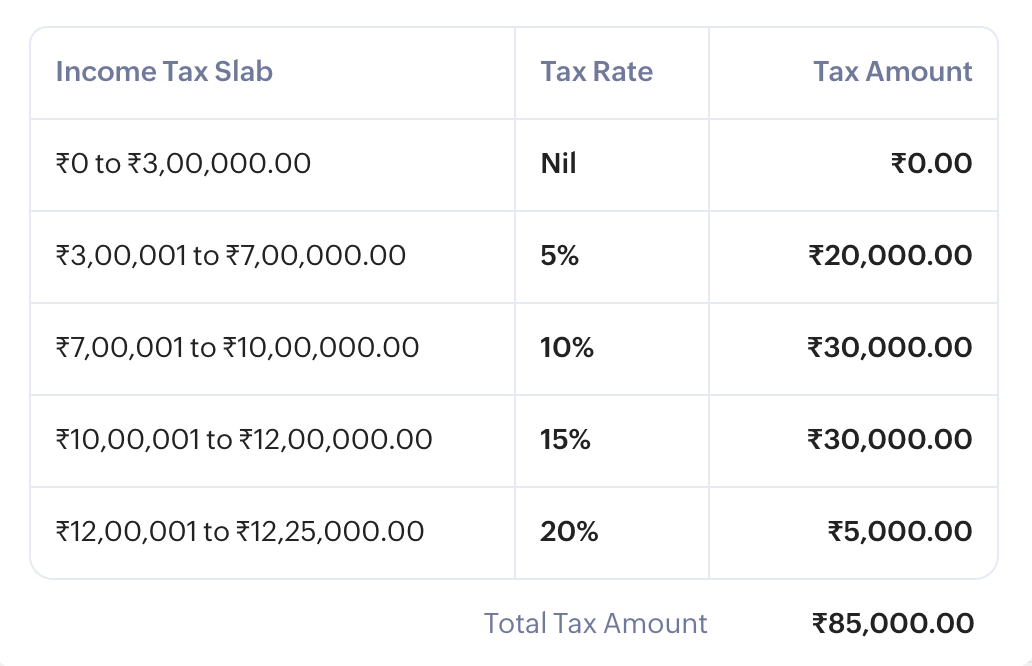Select the ₹0 to ₹3,00,000.00 slab cell
This screenshot has width=1032, height=666.
click(x=183, y=164)
